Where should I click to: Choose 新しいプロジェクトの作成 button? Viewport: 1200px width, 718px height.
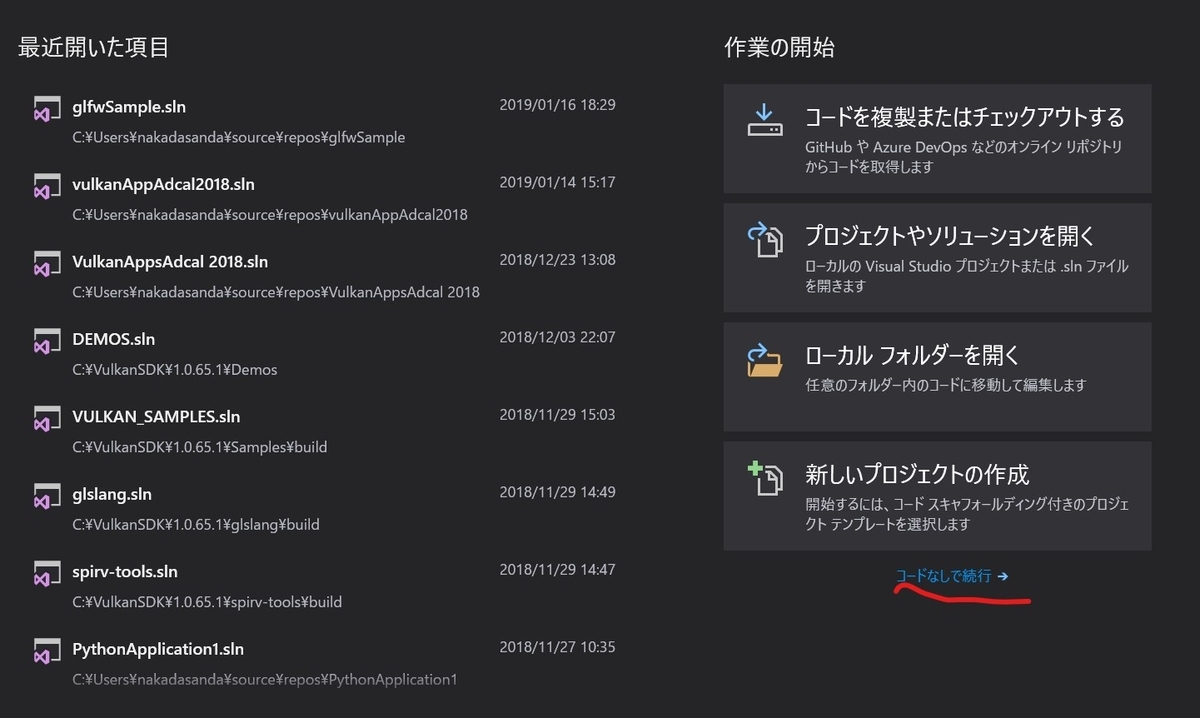click(x=937, y=495)
